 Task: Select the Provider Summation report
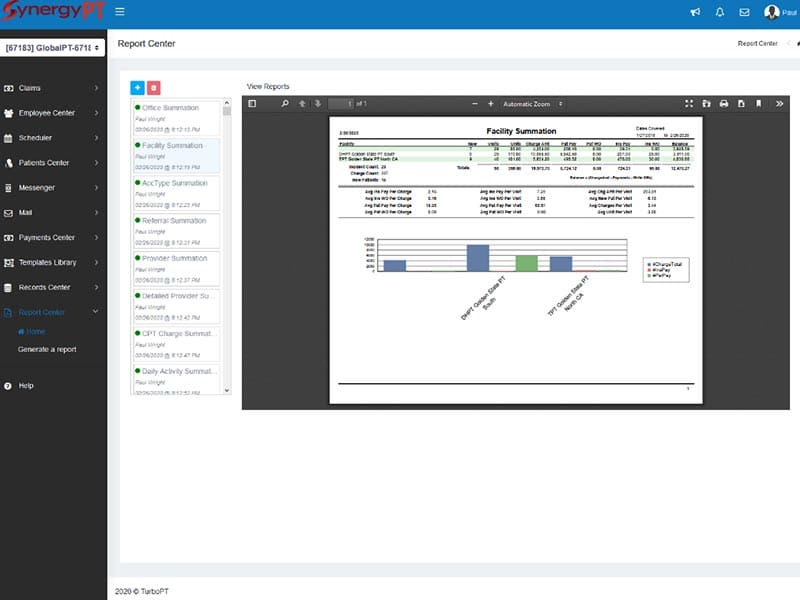[x=177, y=268]
